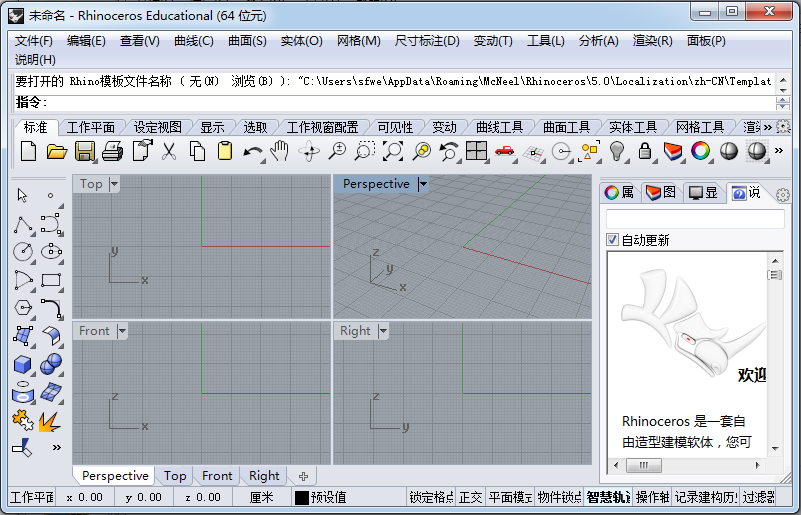Image resolution: width=801 pixels, height=515 pixels.
Task: Open the 曲面(S) menu
Action: (247, 41)
